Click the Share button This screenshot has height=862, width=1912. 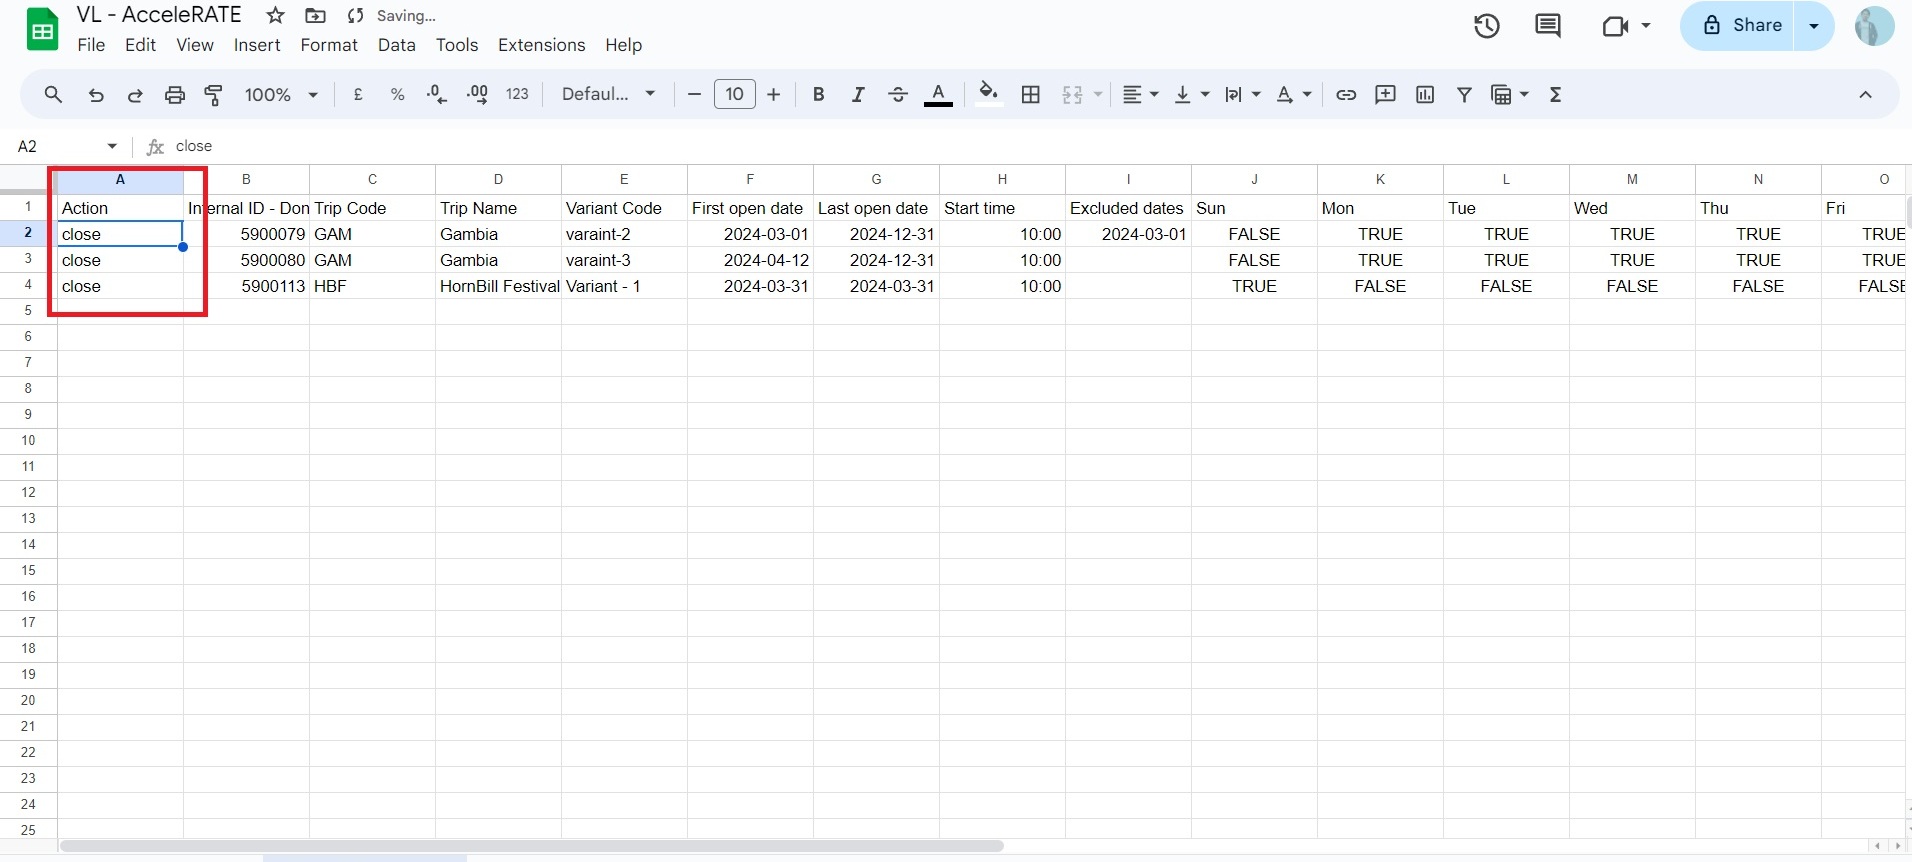tap(1741, 26)
